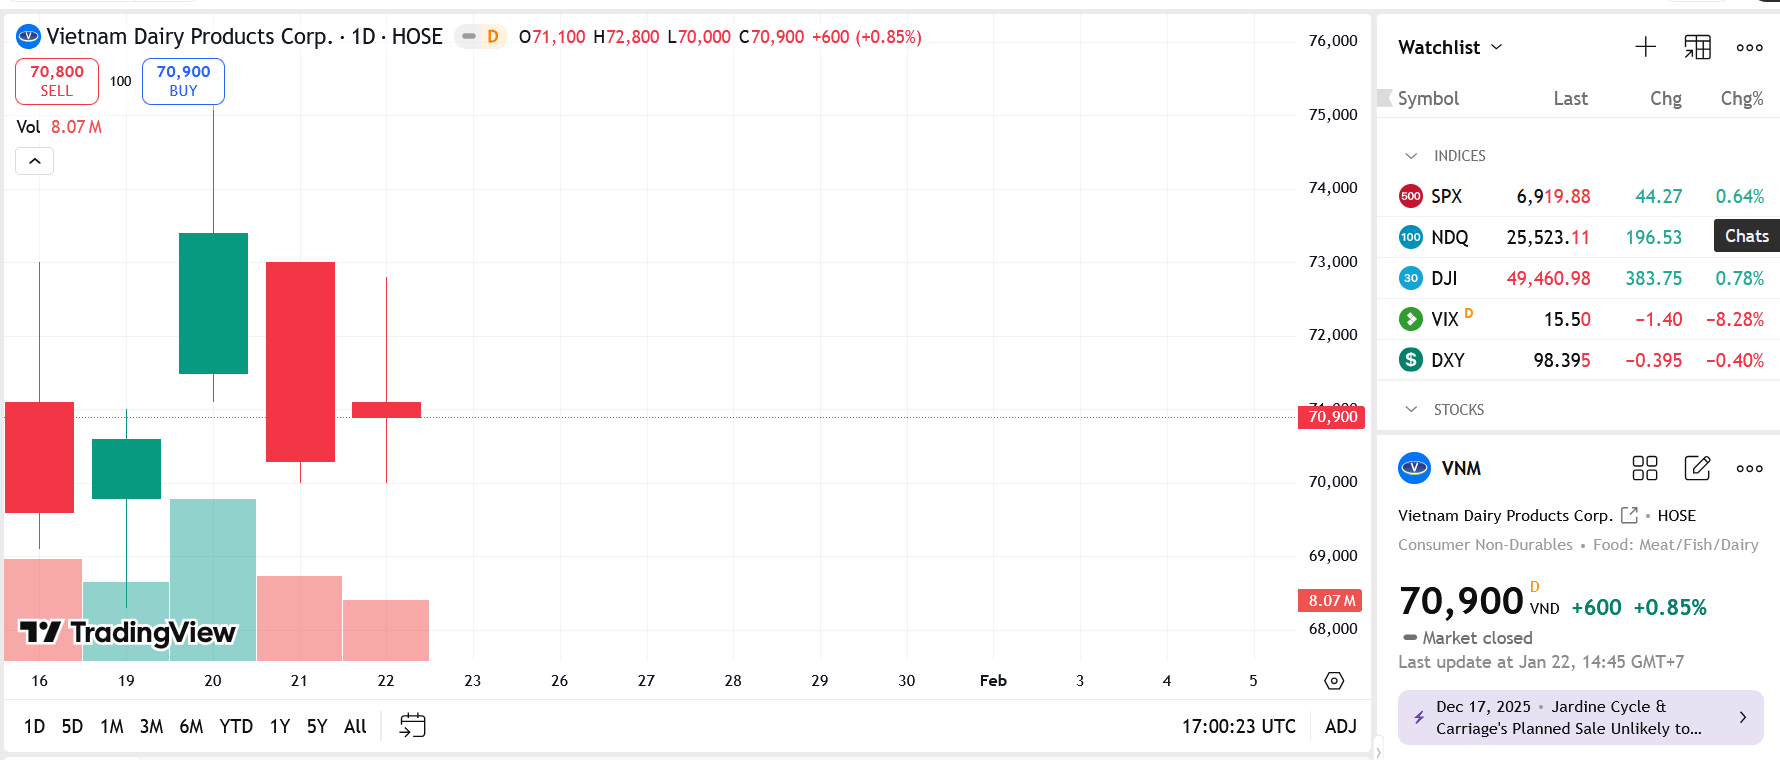This screenshot has height=760, width=1780.
Task: Toggle the ADJ price adjustment button
Action: pos(1340,726)
